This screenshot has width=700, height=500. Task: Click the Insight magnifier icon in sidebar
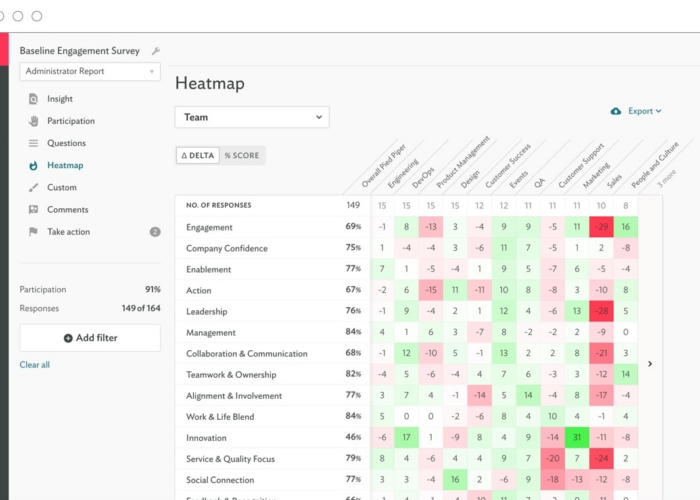pos(33,99)
